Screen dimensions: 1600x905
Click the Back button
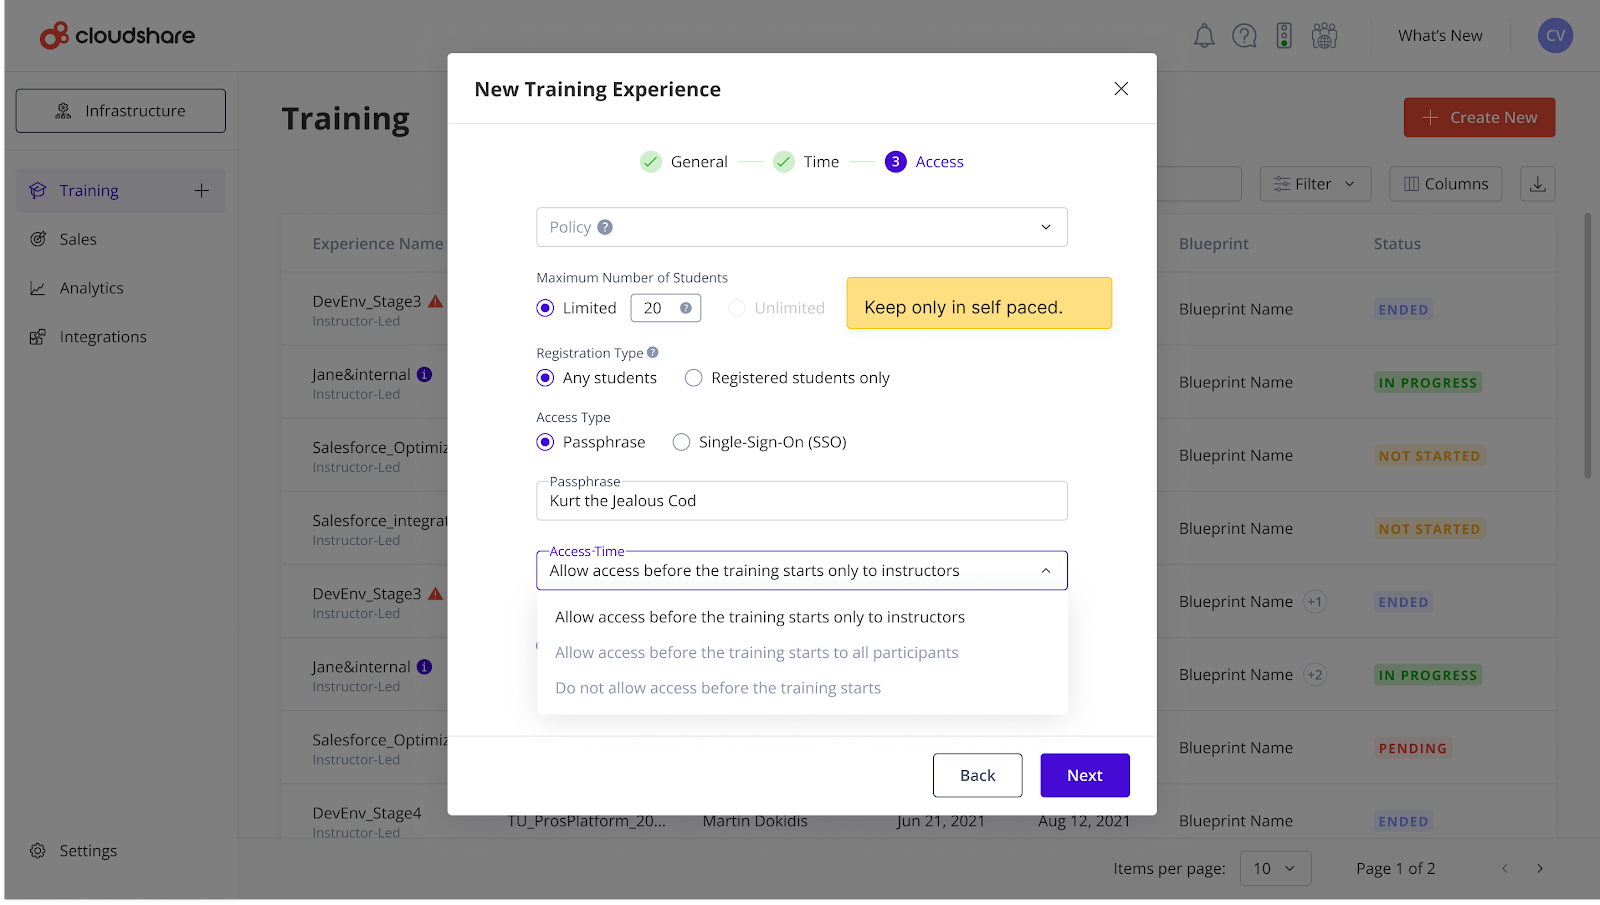[977, 775]
